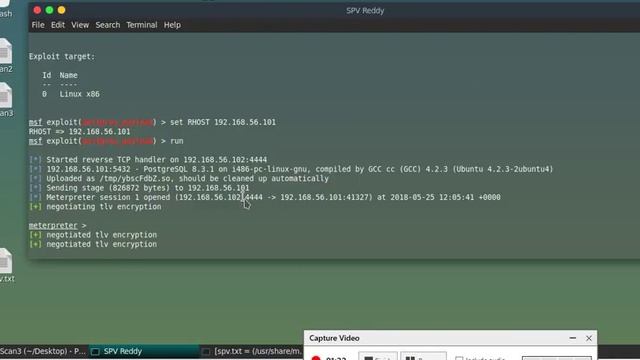Image resolution: width=640 pixels, height=360 pixels.
Task: Open the Search menu
Action: point(108,25)
